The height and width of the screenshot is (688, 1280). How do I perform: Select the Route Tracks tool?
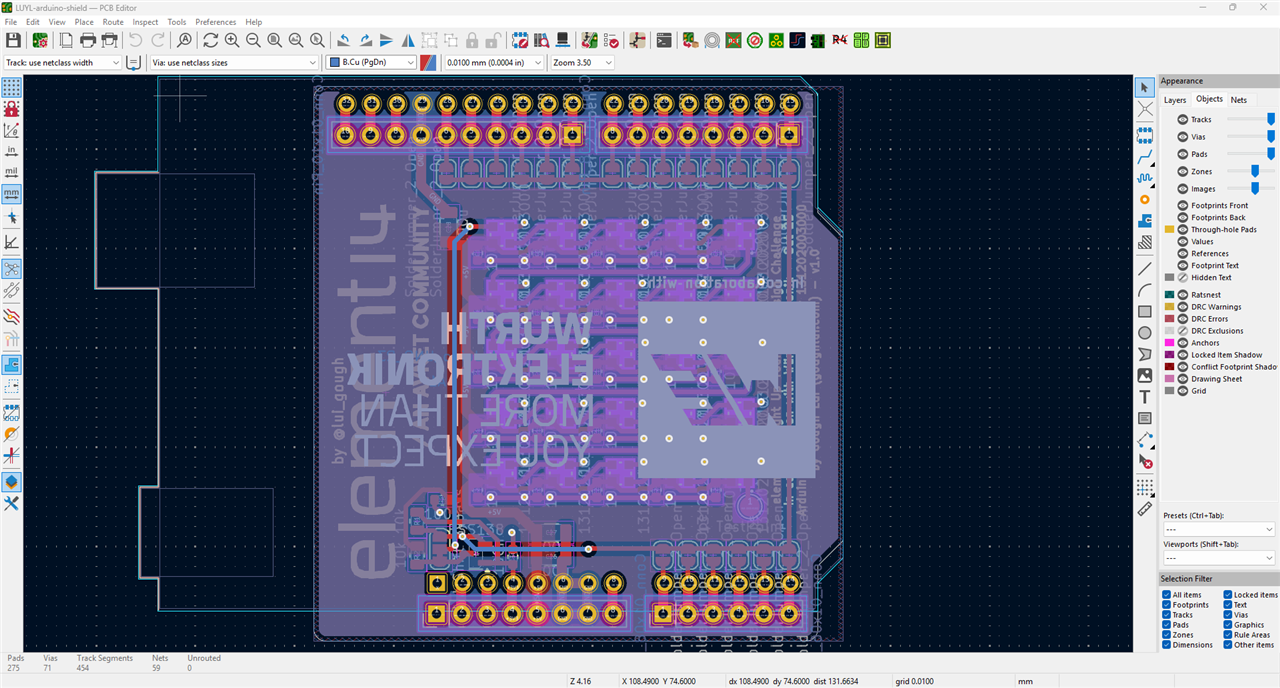pyautogui.click(x=1145, y=158)
